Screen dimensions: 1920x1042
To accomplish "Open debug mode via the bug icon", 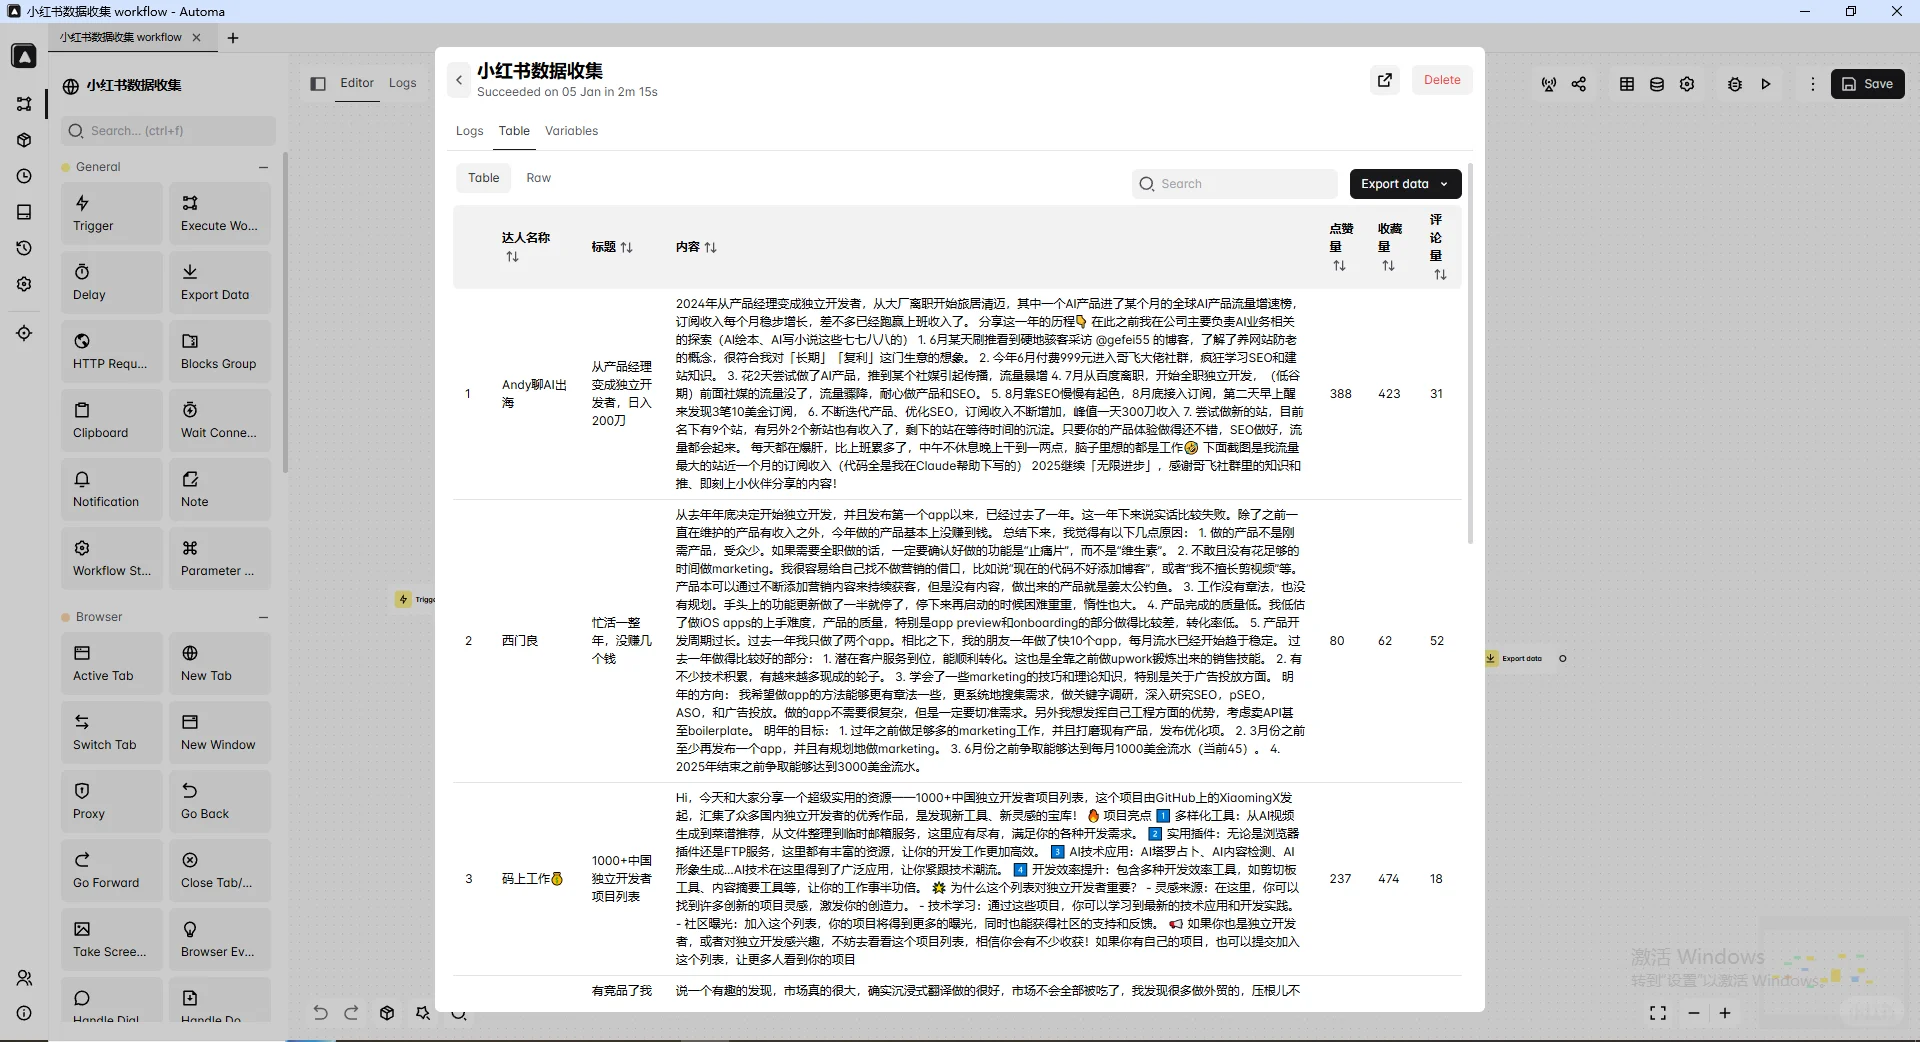I will 1734,84.
